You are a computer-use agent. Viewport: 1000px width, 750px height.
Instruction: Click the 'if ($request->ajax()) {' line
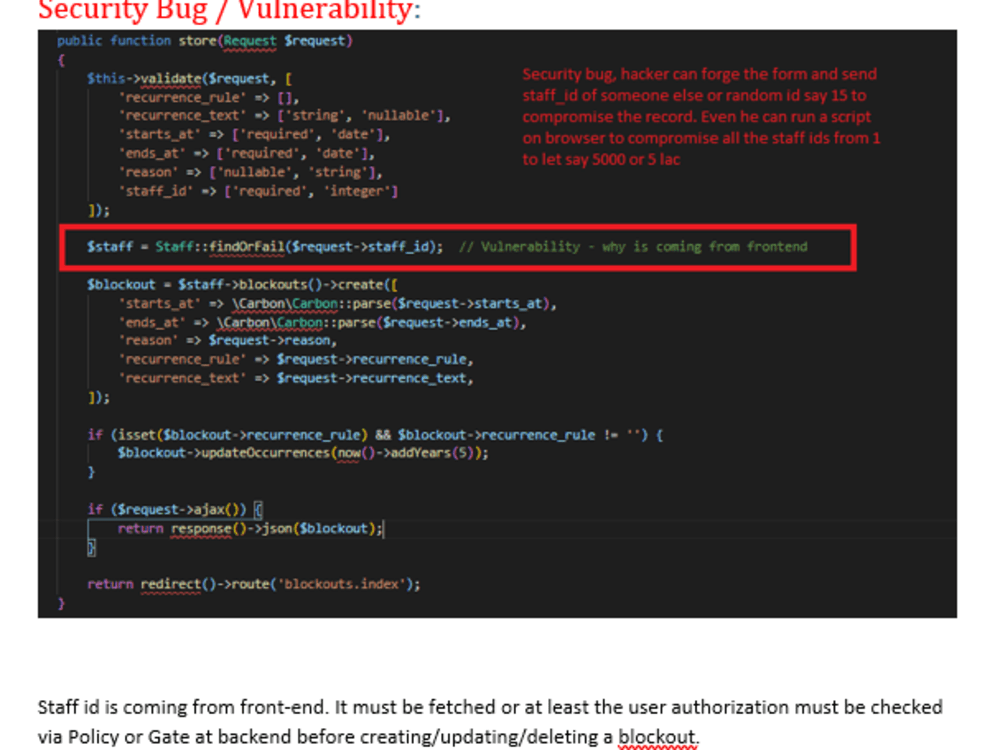(x=175, y=510)
